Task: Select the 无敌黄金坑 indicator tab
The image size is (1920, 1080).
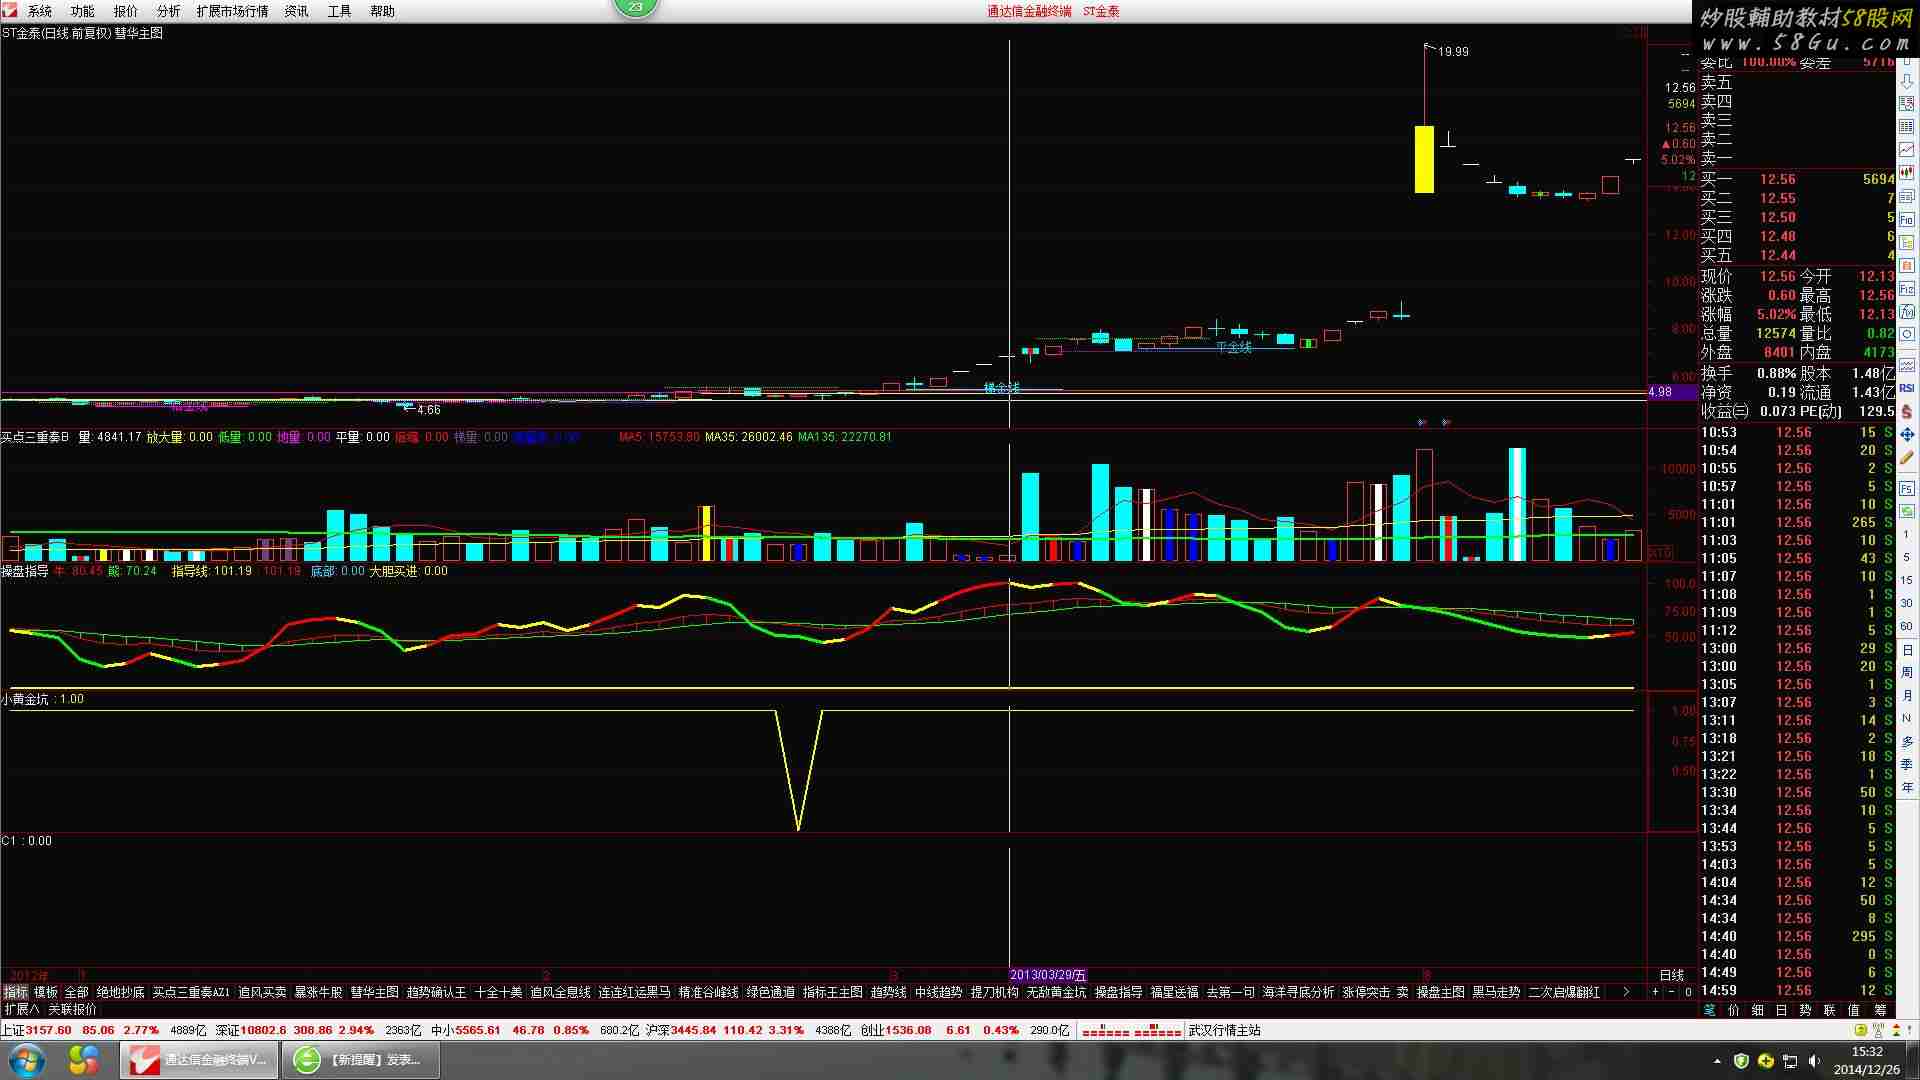Action: click(1055, 992)
